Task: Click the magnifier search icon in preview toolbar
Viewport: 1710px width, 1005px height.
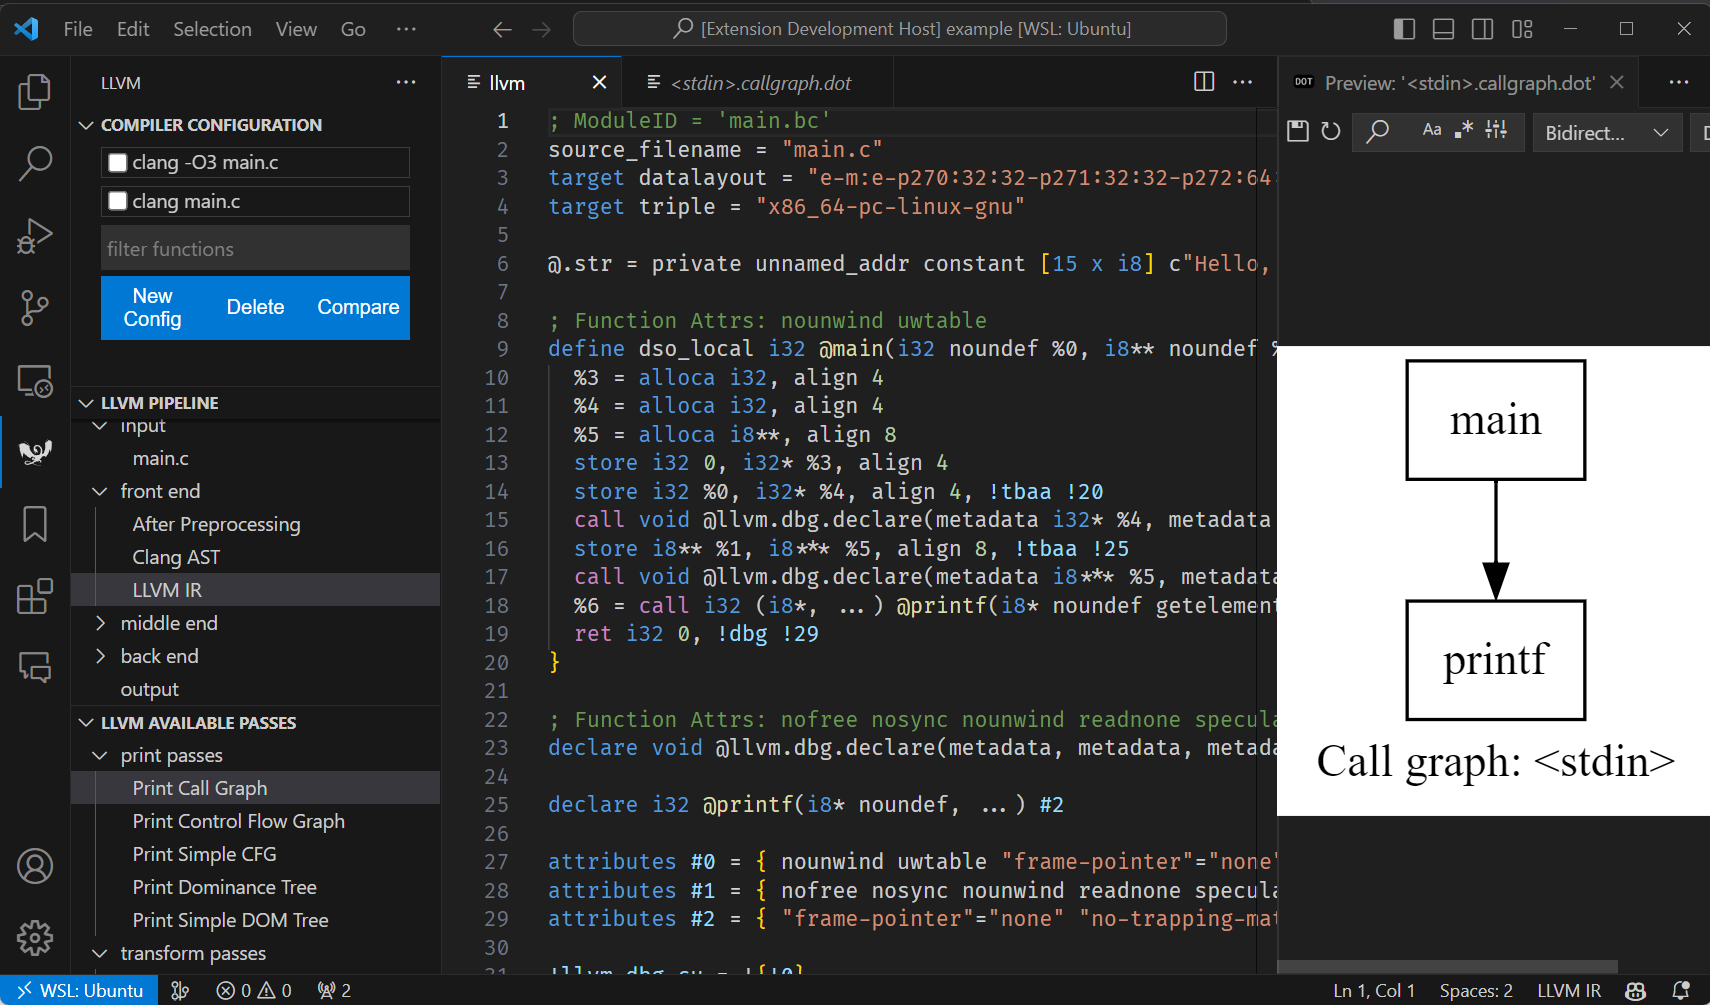Action: tap(1378, 131)
